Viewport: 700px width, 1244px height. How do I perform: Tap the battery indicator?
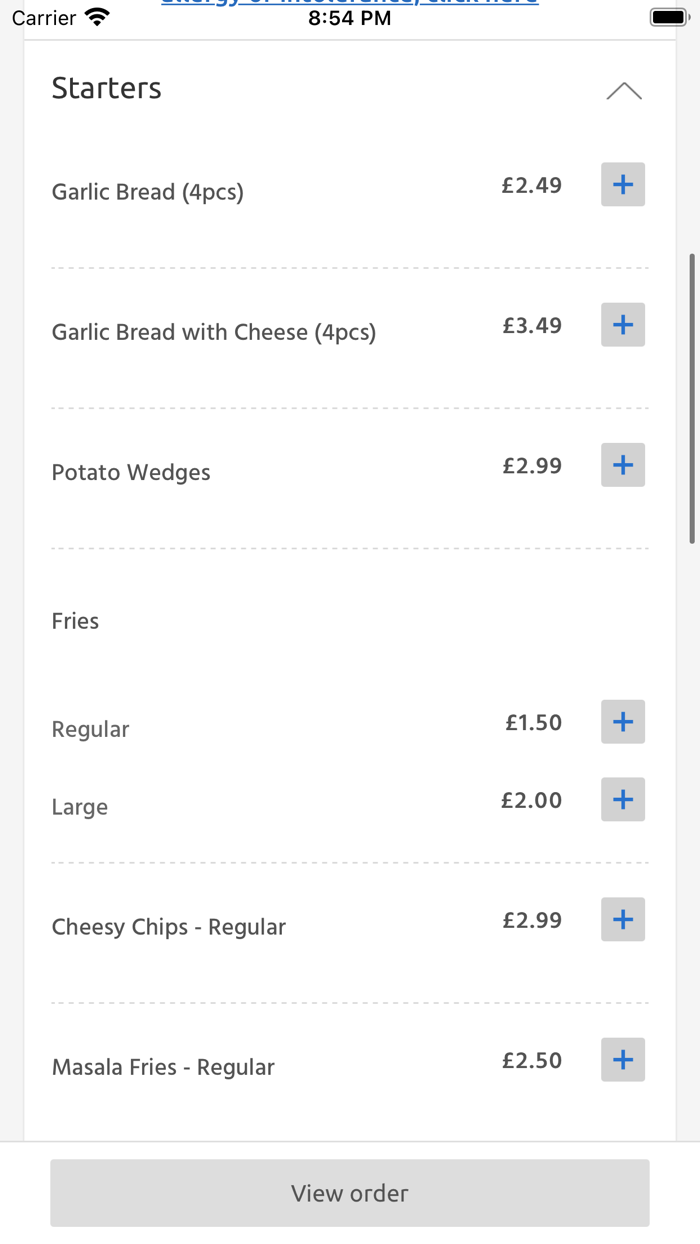pyautogui.click(x=667, y=15)
